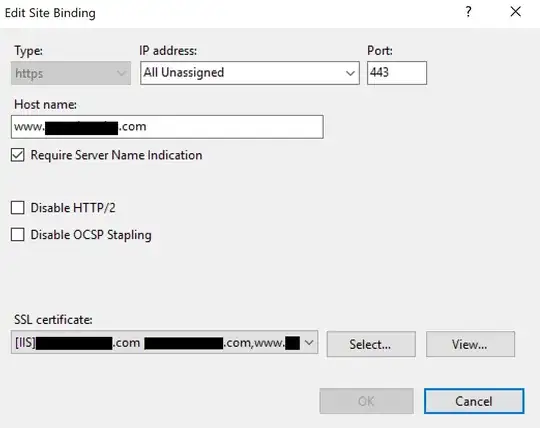Close the Edit Site Binding dialog
Screen dimensions: 540x428
click(516, 12)
